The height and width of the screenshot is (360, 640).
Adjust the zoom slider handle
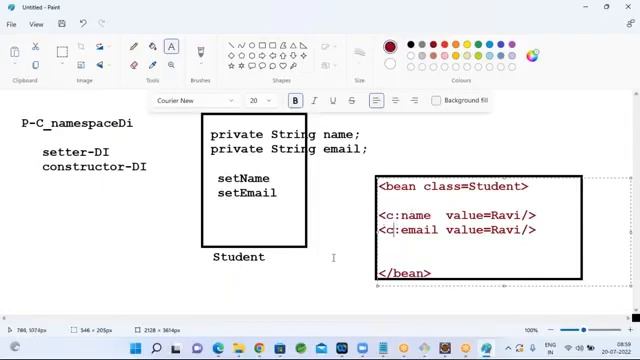pyautogui.click(x=584, y=330)
